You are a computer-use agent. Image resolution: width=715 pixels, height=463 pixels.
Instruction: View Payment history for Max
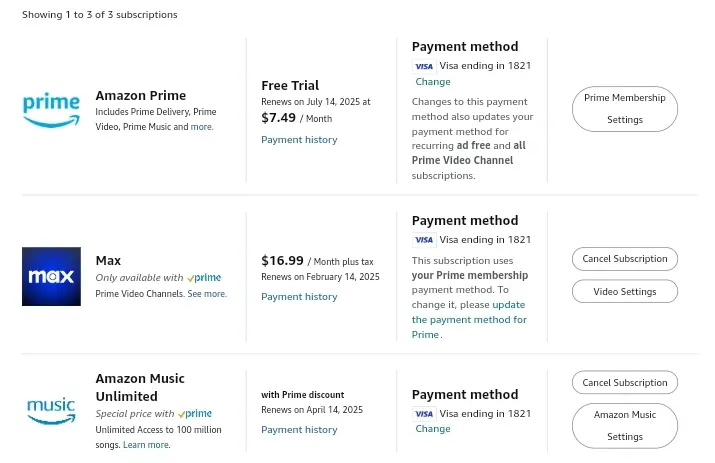click(299, 297)
